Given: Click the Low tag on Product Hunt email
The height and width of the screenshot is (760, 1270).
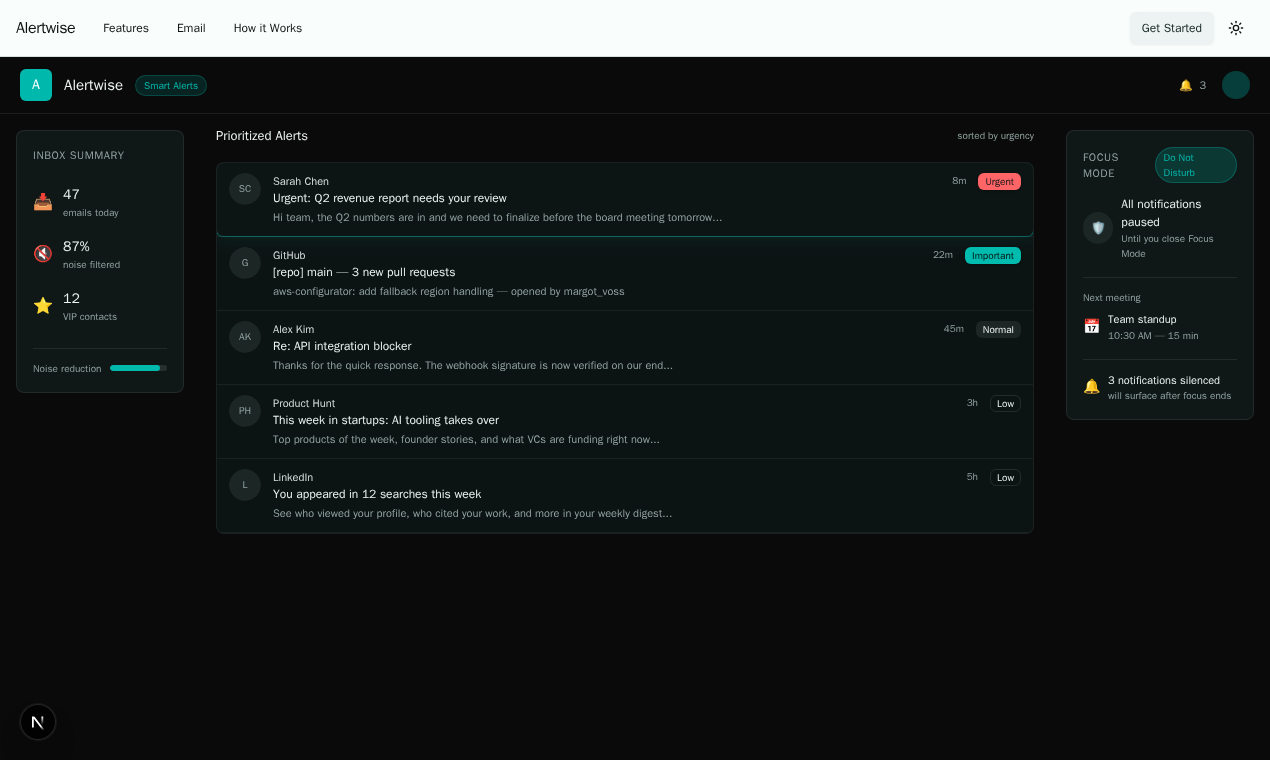Looking at the screenshot, I should pos(1005,403).
